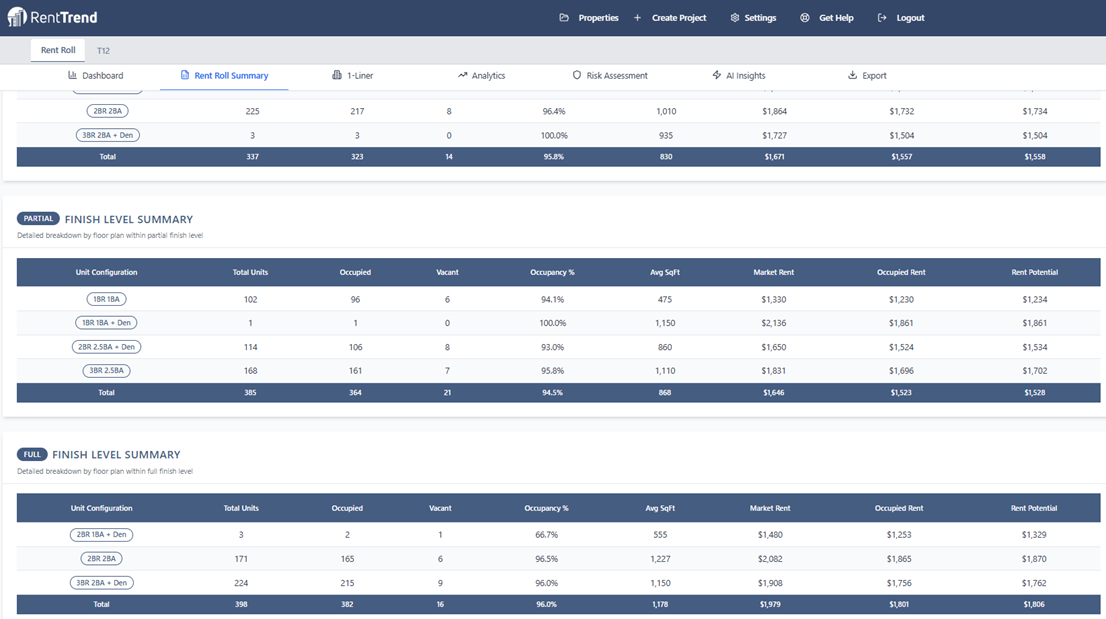Click the Export download icon

click(x=852, y=75)
